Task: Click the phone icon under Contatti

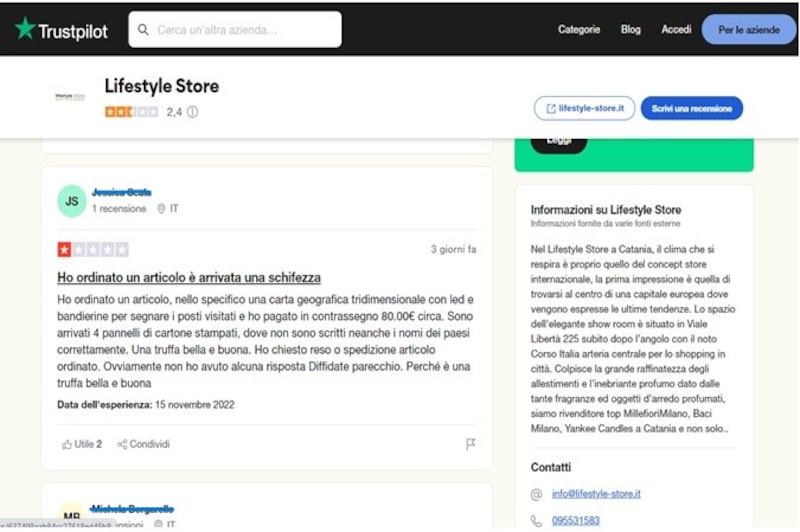Action: click(x=536, y=521)
